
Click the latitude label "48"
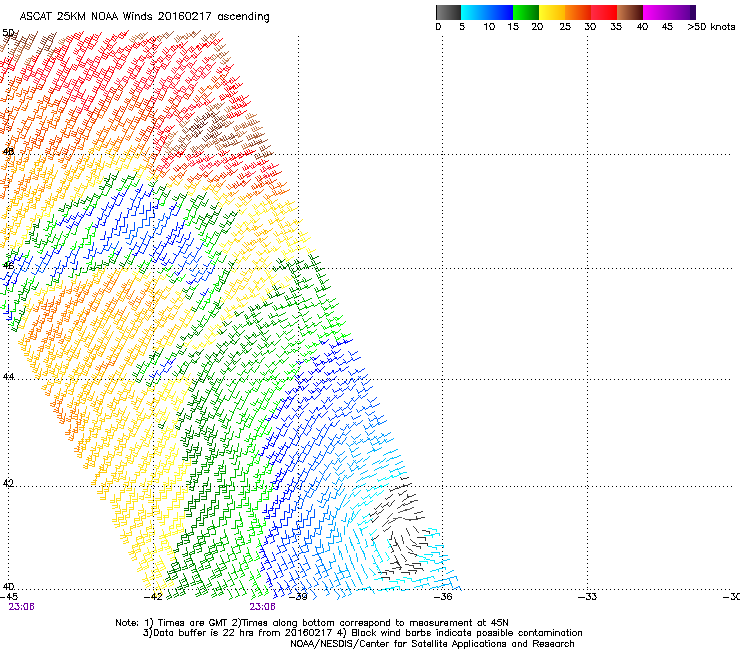(x=8, y=152)
